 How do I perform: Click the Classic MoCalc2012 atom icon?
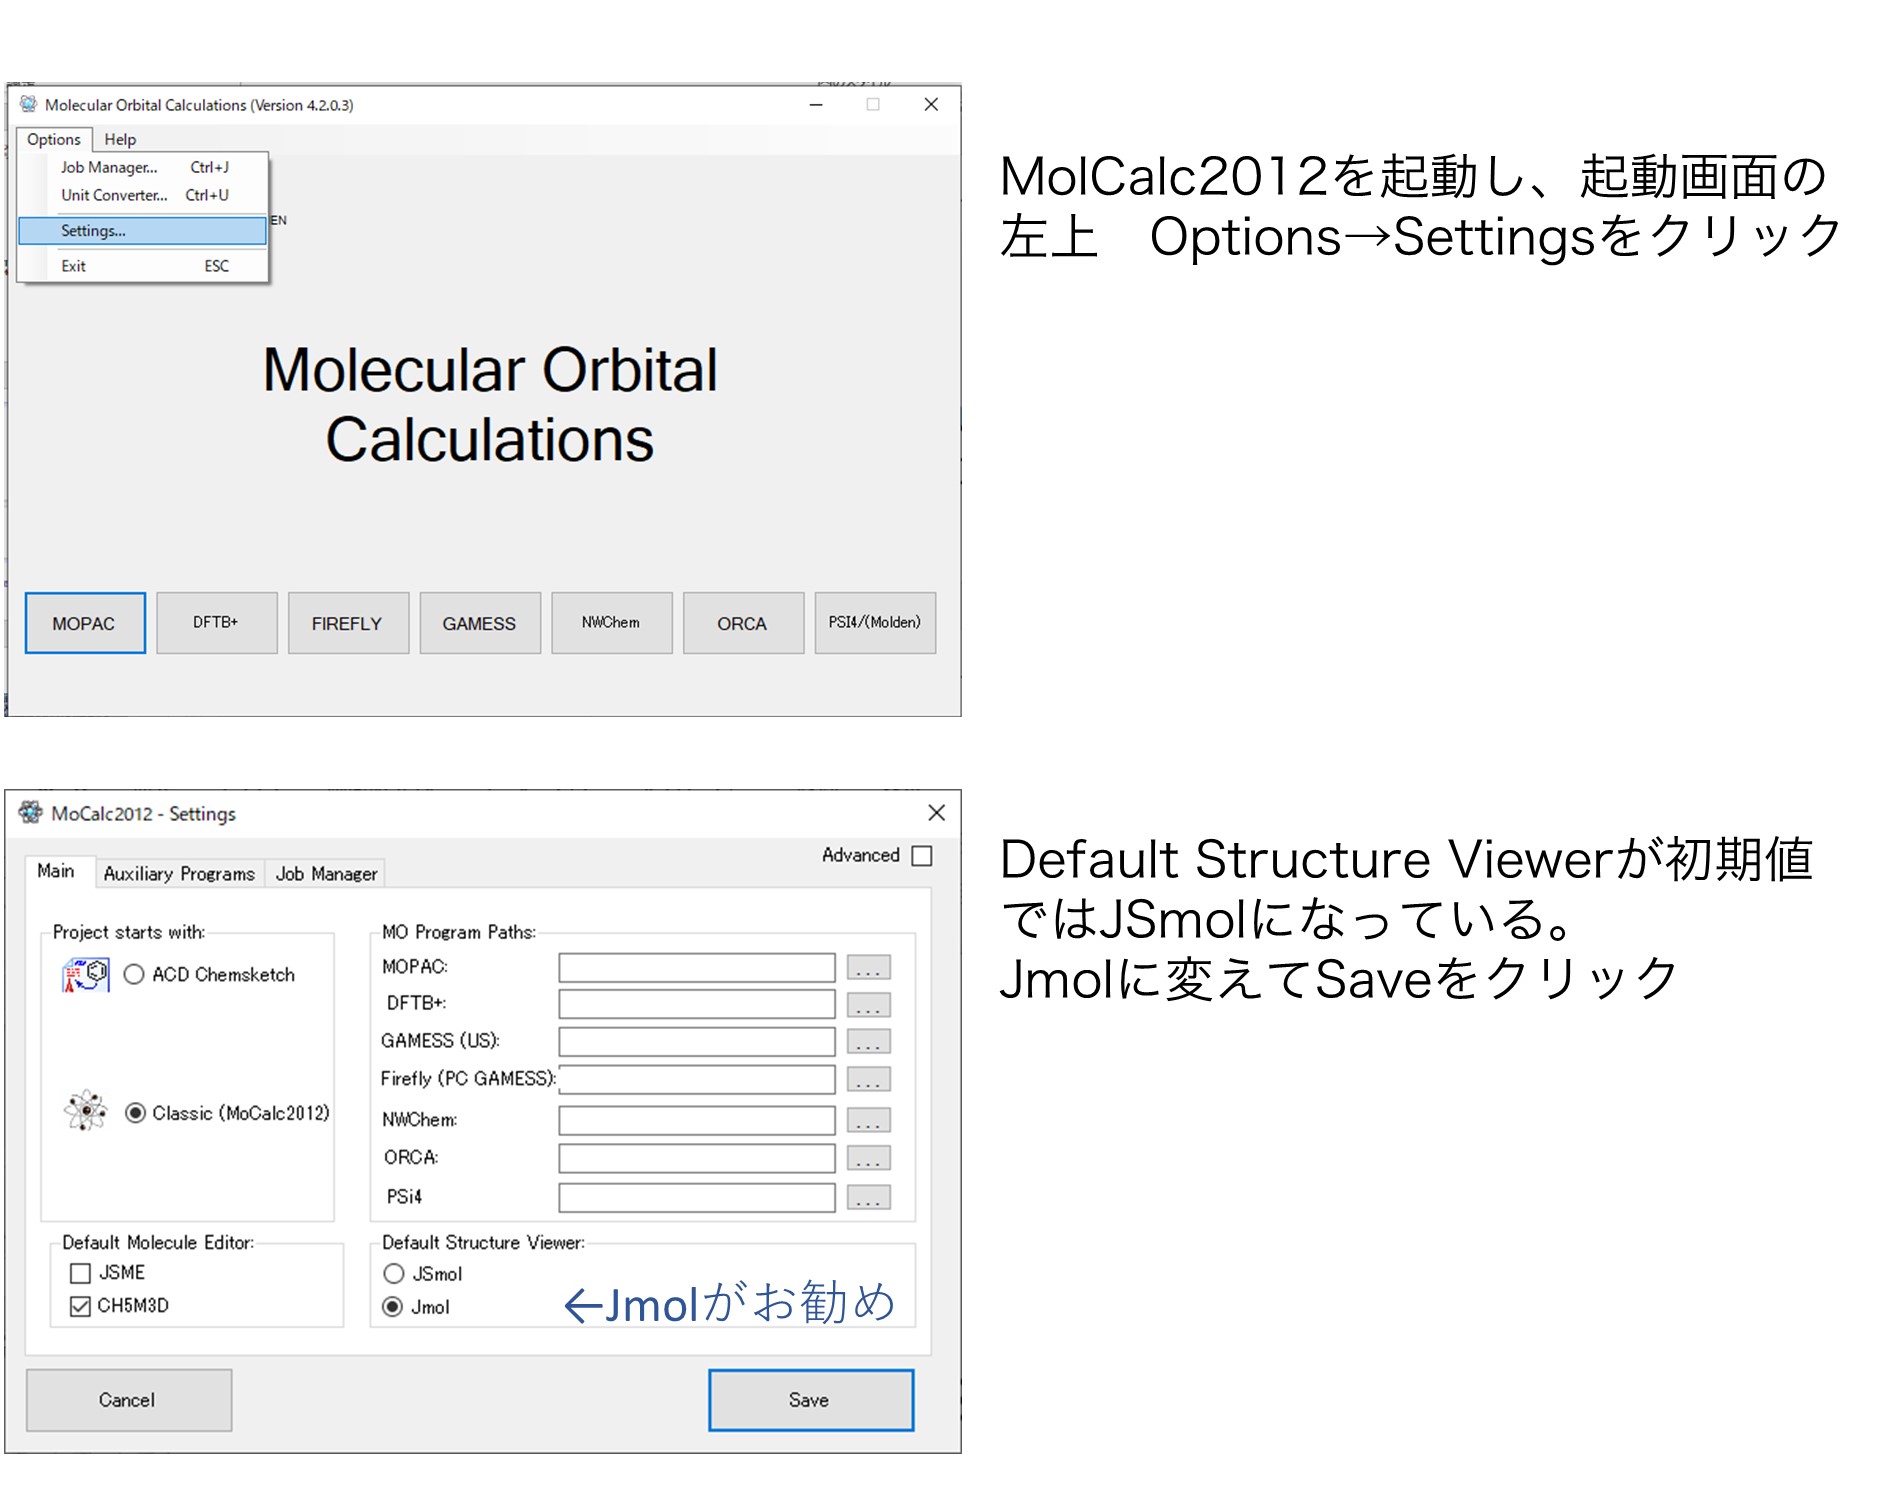(85, 1110)
